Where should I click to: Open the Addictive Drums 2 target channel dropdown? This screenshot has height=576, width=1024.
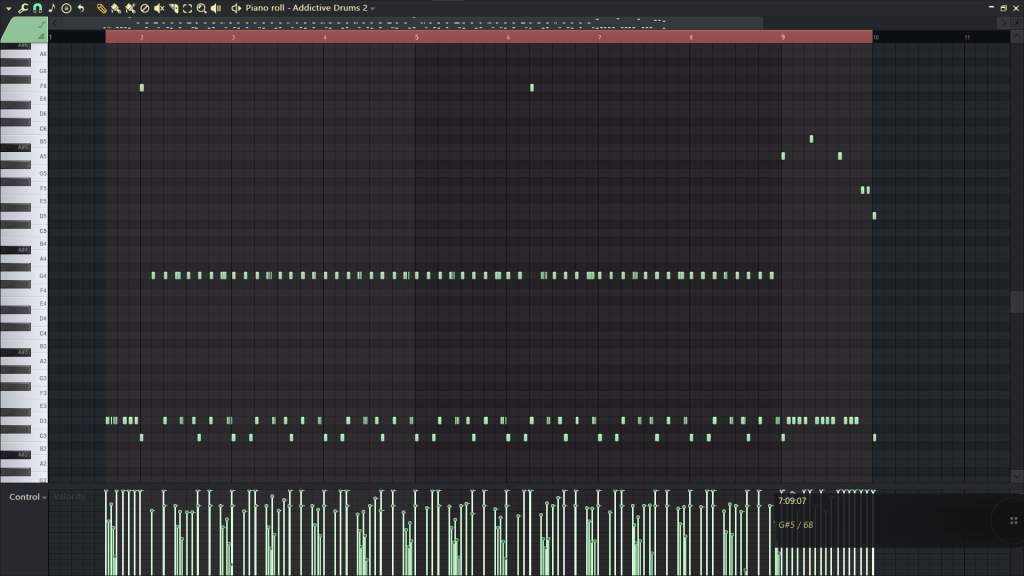coord(372,8)
